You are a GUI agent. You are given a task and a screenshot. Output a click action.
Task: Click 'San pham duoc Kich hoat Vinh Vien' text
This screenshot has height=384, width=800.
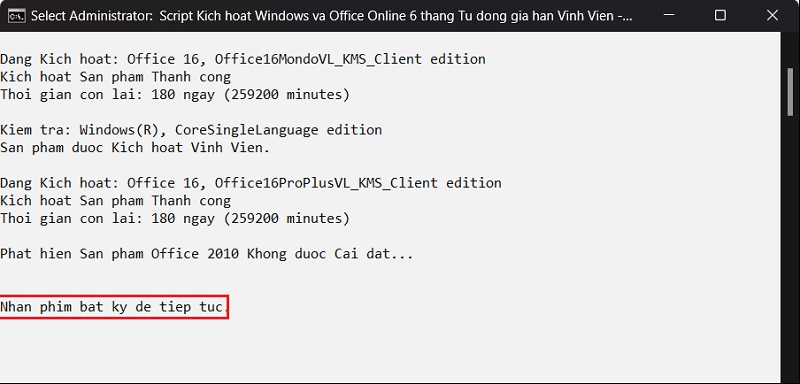135,148
